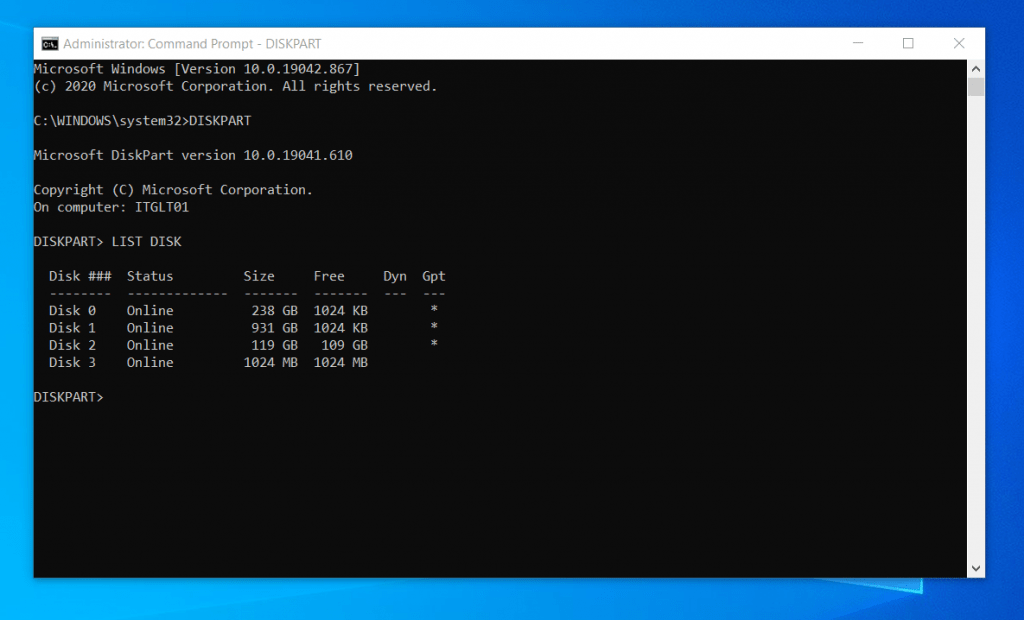The height and width of the screenshot is (620, 1024).
Task: Click the 1024 KB free value of Disk 1
Action: [340, 328]
